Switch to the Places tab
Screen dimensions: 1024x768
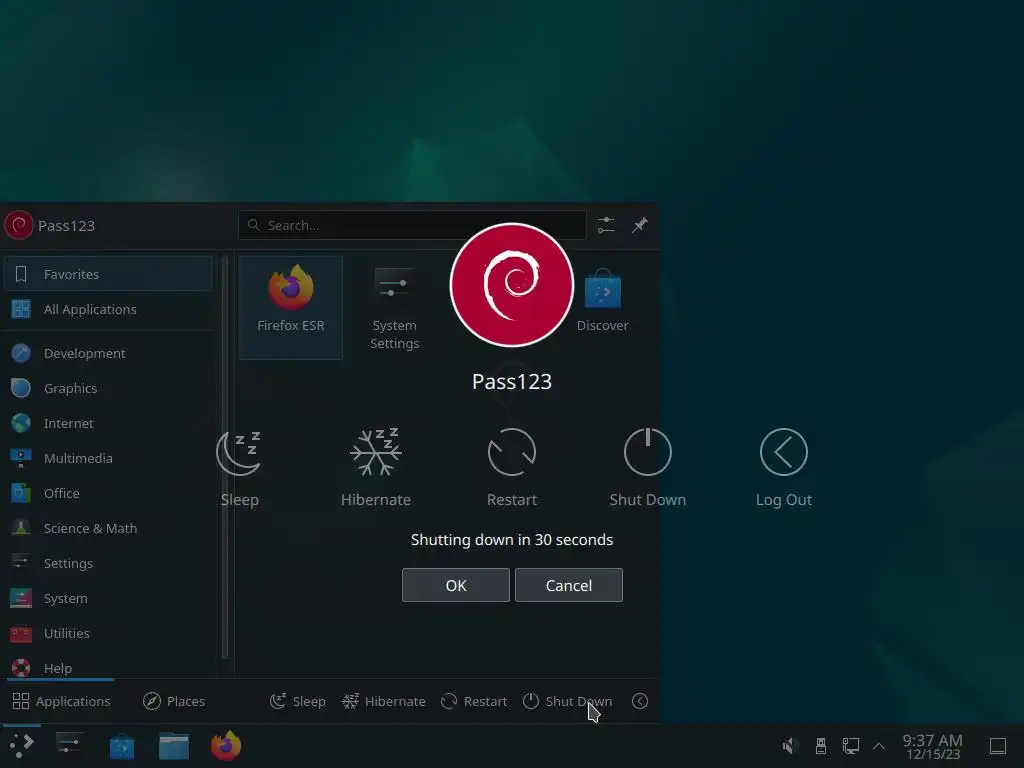pyautogui.click(x=174, y=701)
